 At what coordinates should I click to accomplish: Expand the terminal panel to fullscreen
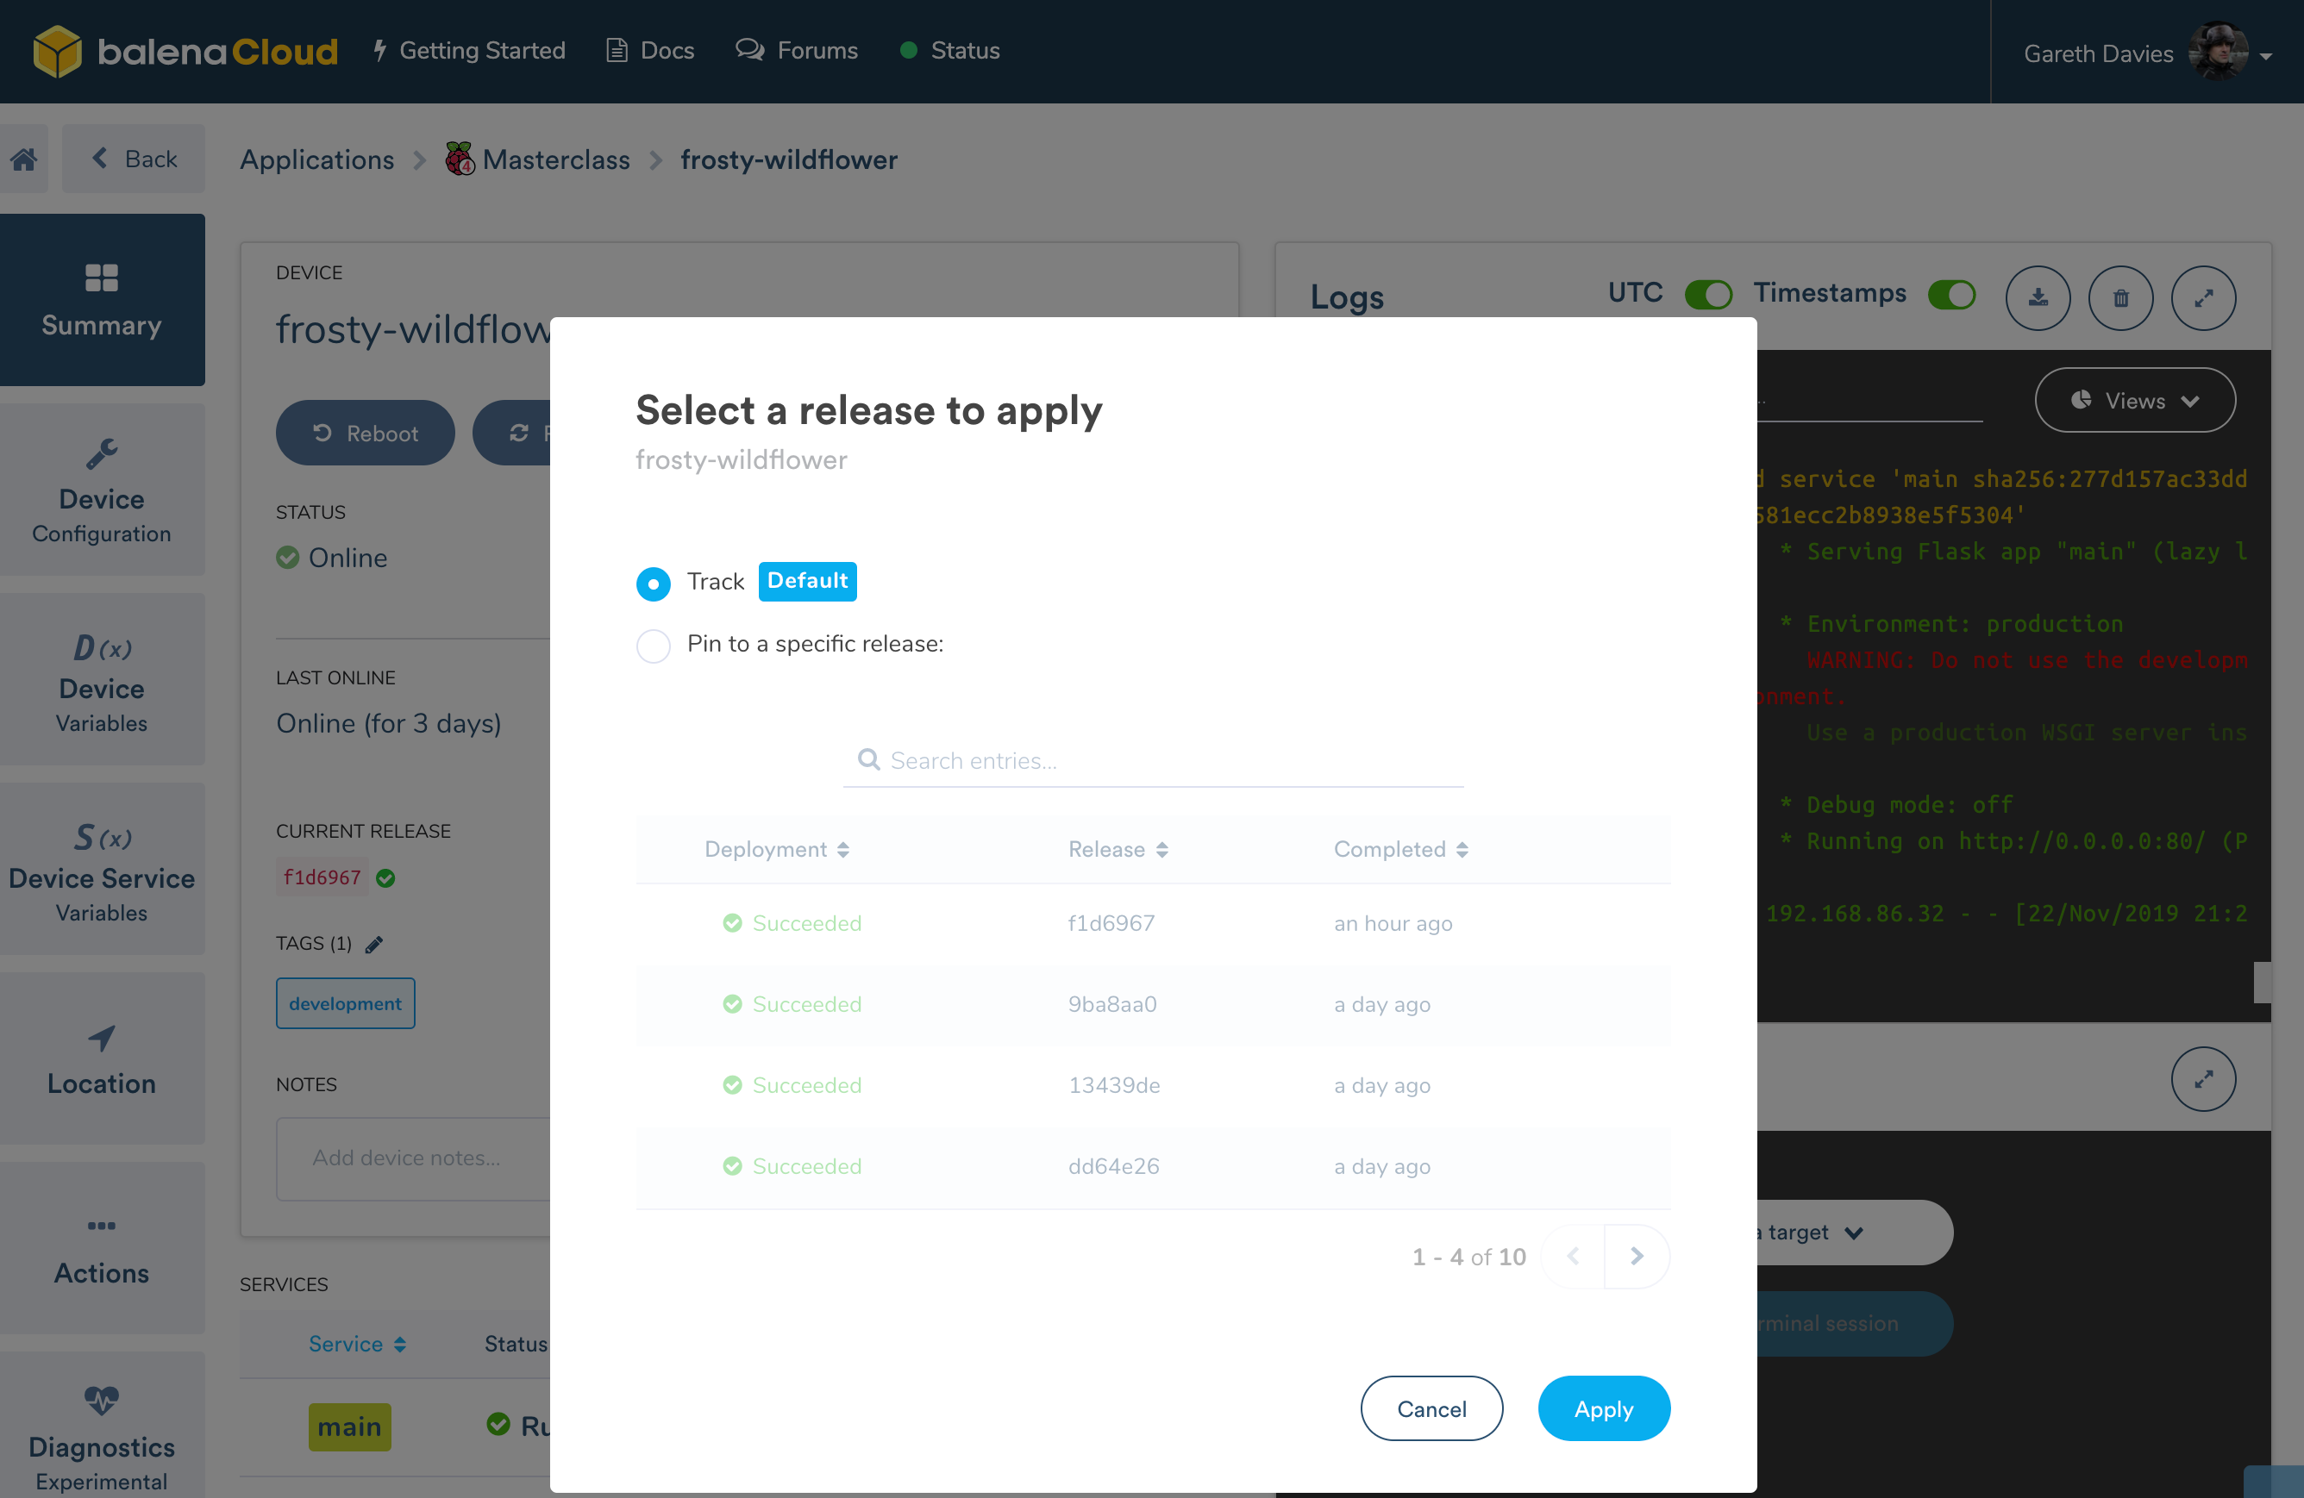[2203, 1079]
